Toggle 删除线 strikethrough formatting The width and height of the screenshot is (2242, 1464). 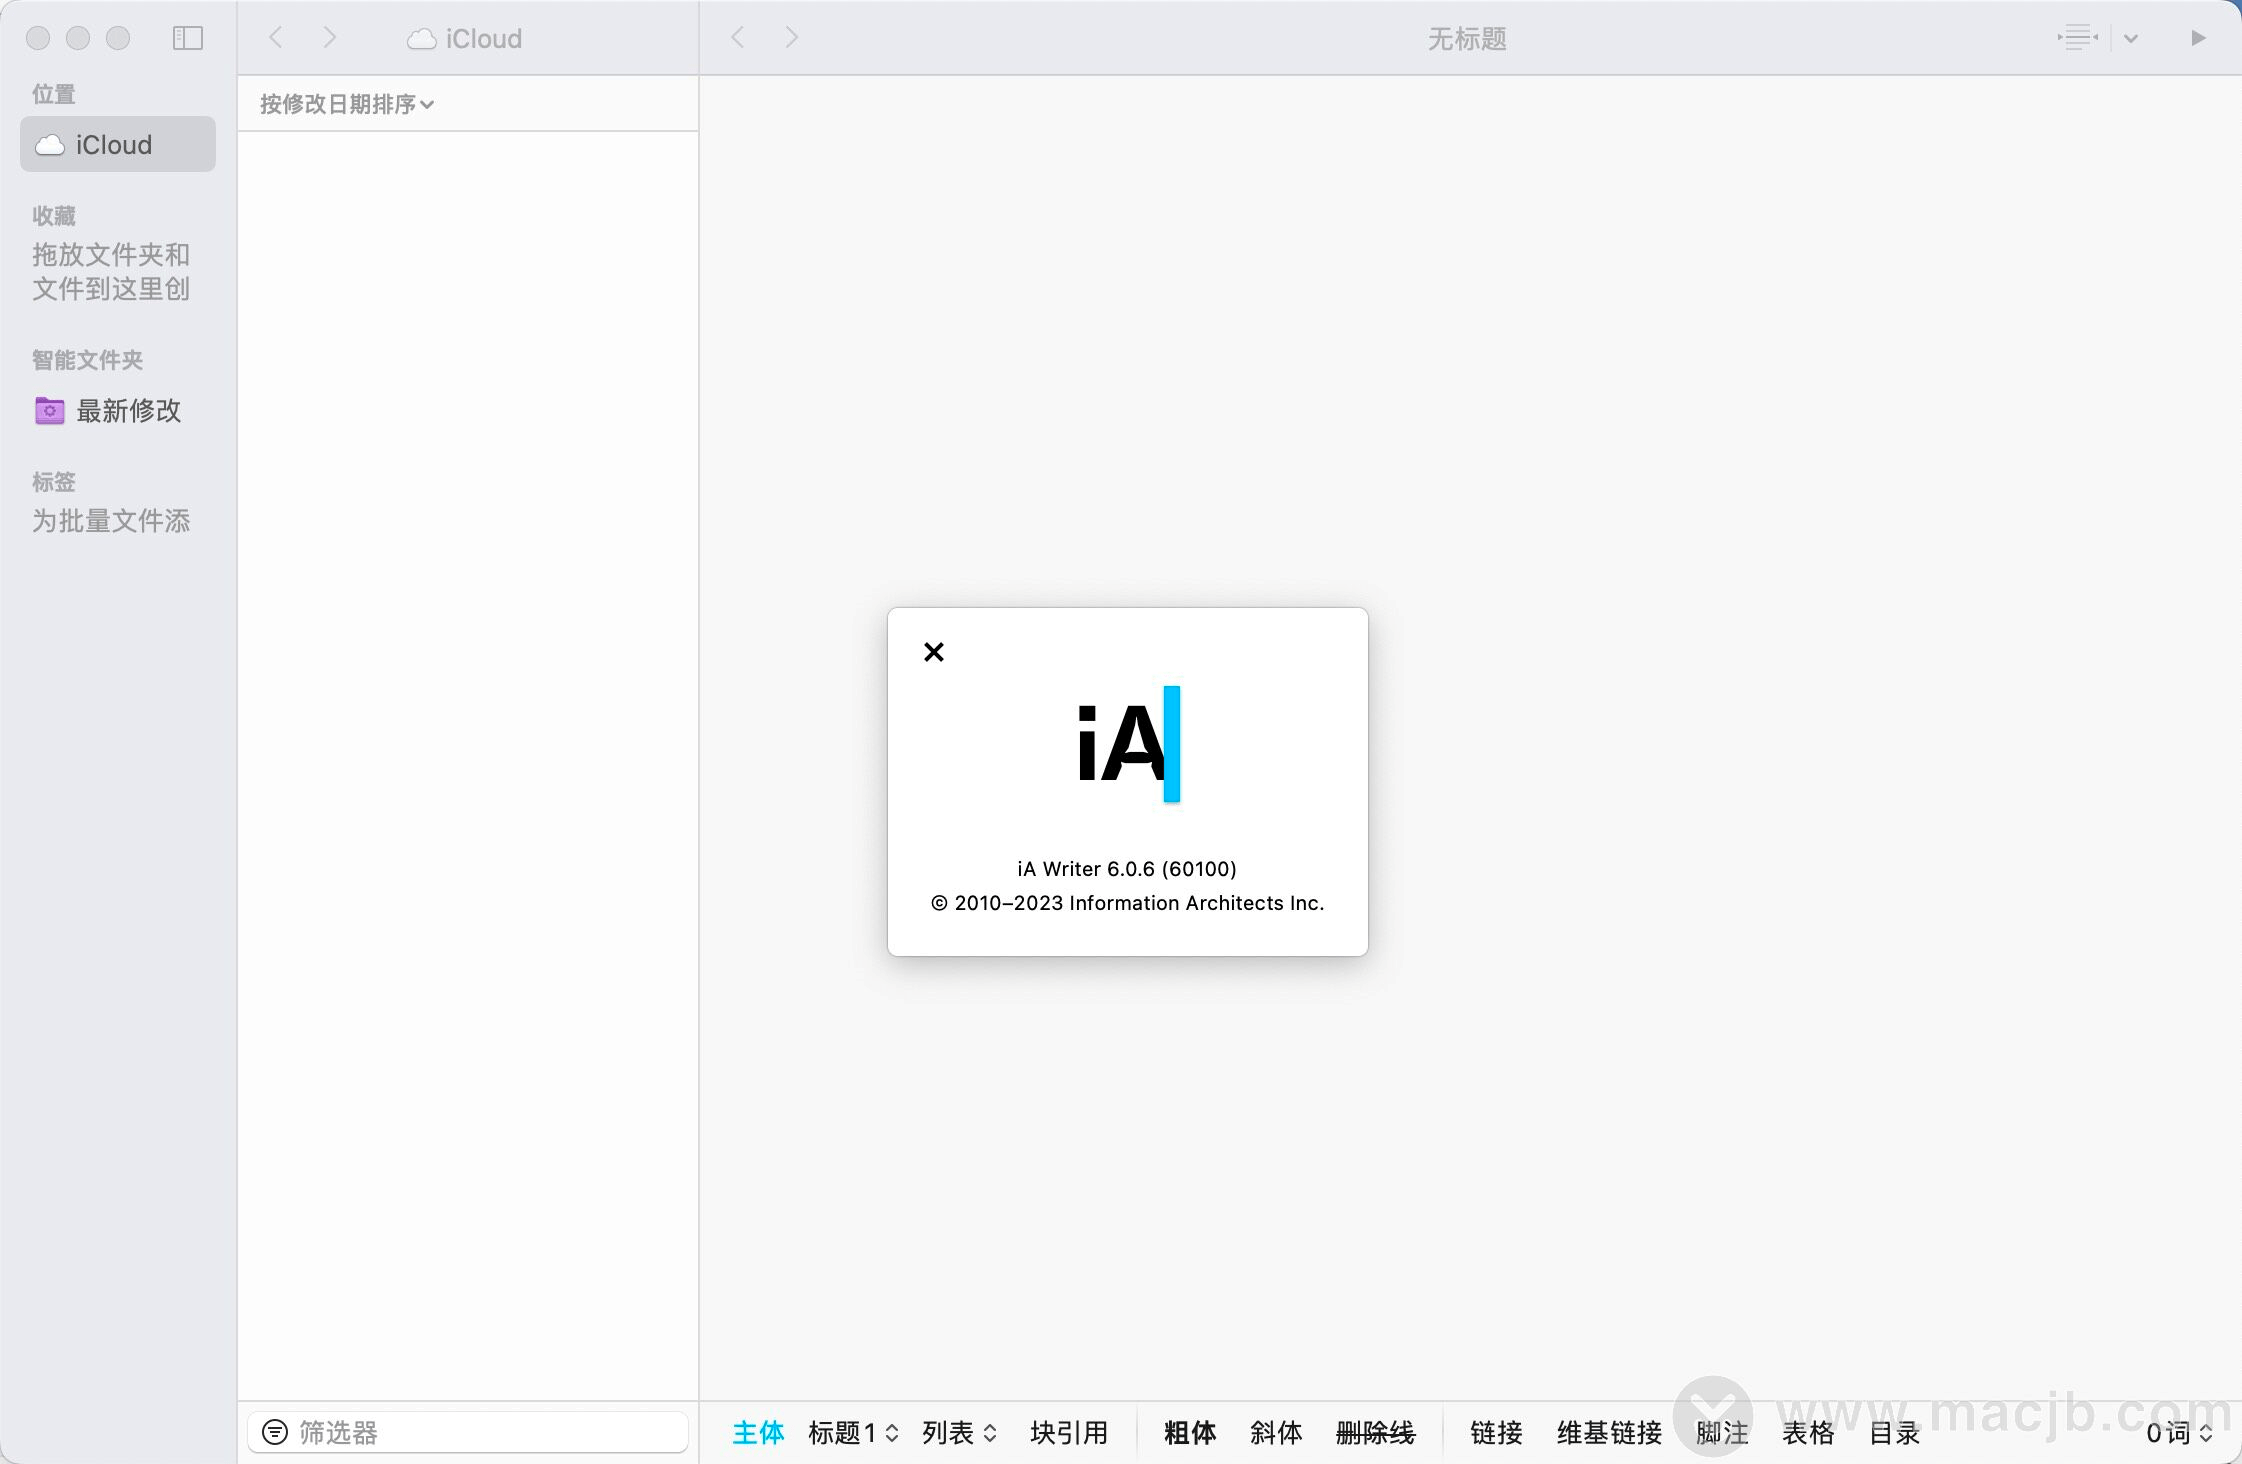point(1376,1433)
